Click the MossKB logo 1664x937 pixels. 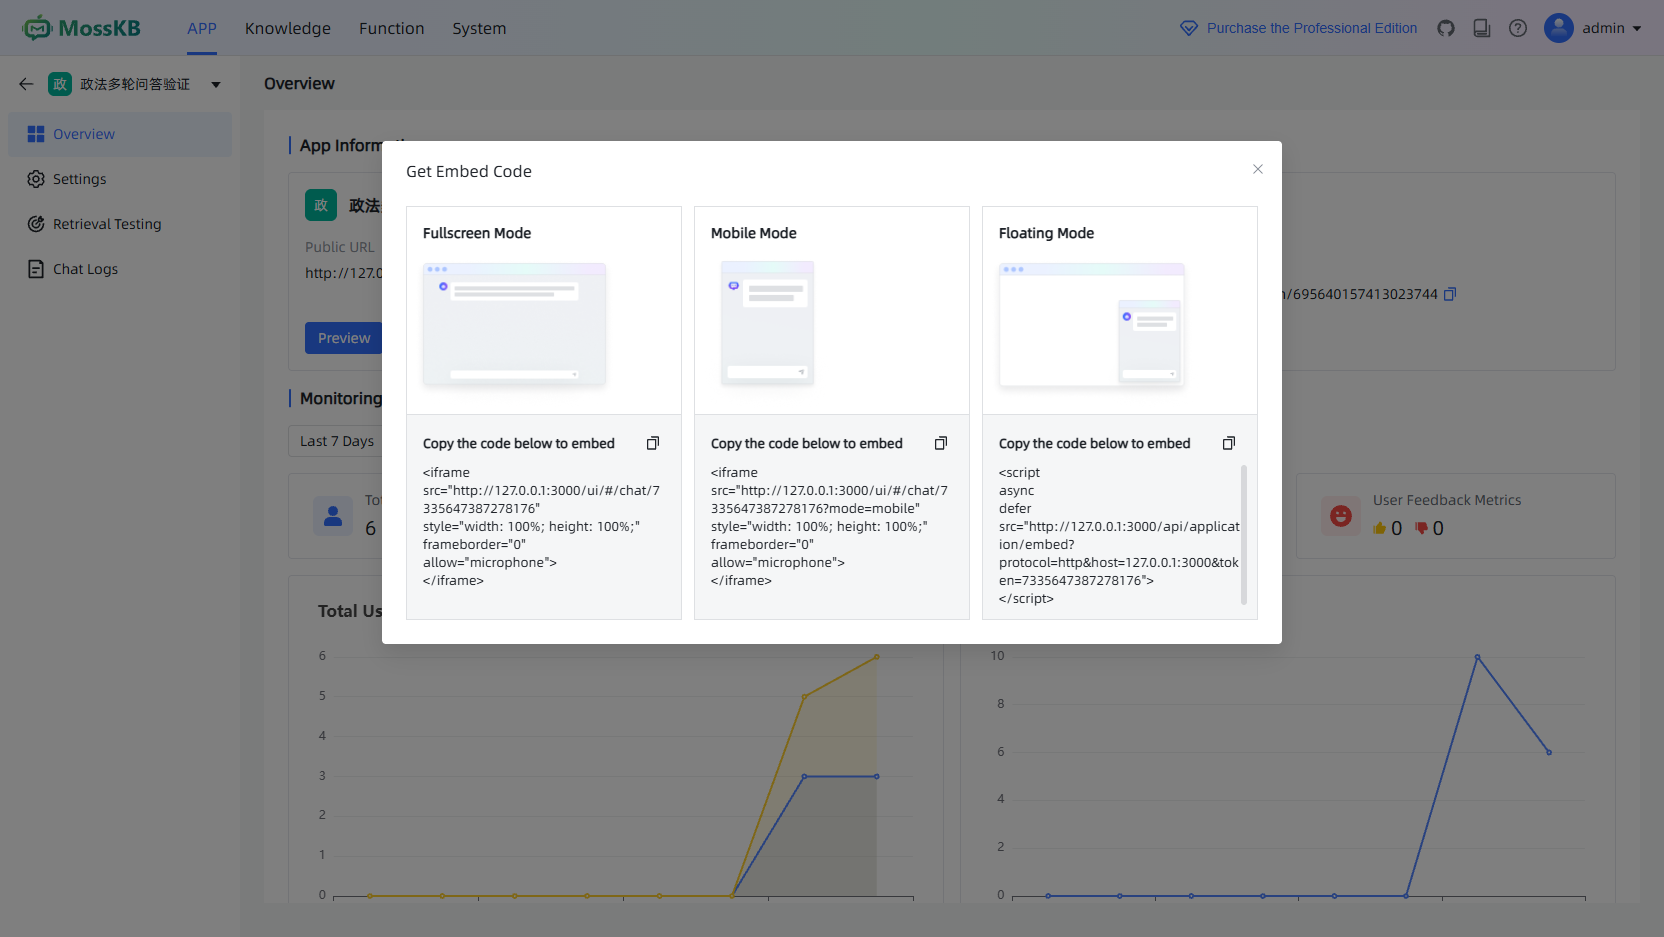pyautogui.click(x=82, y=28)
